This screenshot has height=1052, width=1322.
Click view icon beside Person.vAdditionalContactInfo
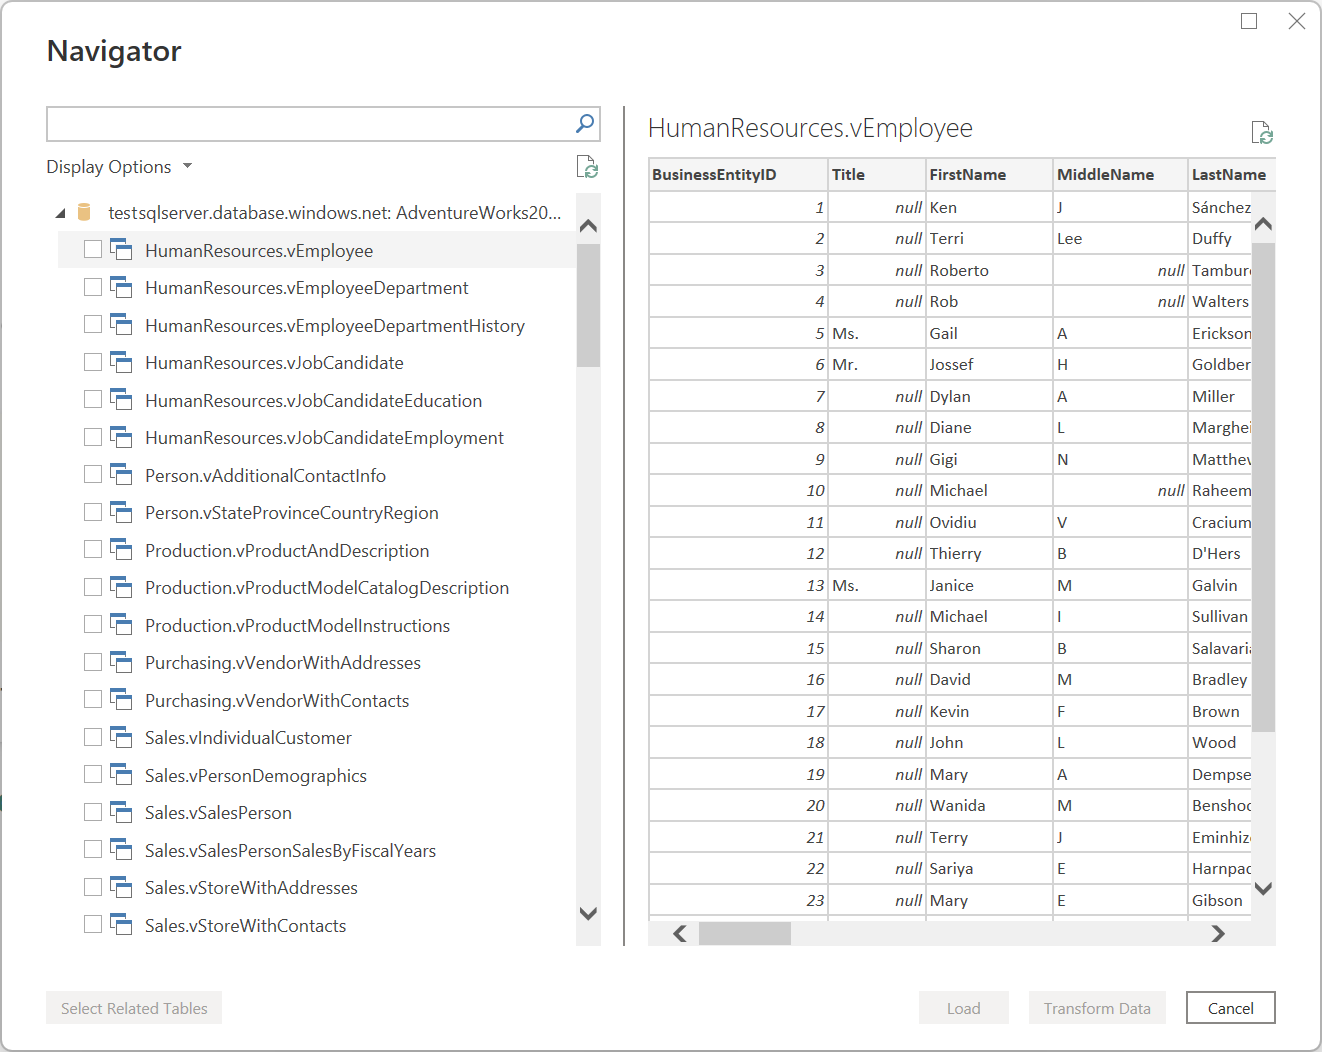coord(121,475)
